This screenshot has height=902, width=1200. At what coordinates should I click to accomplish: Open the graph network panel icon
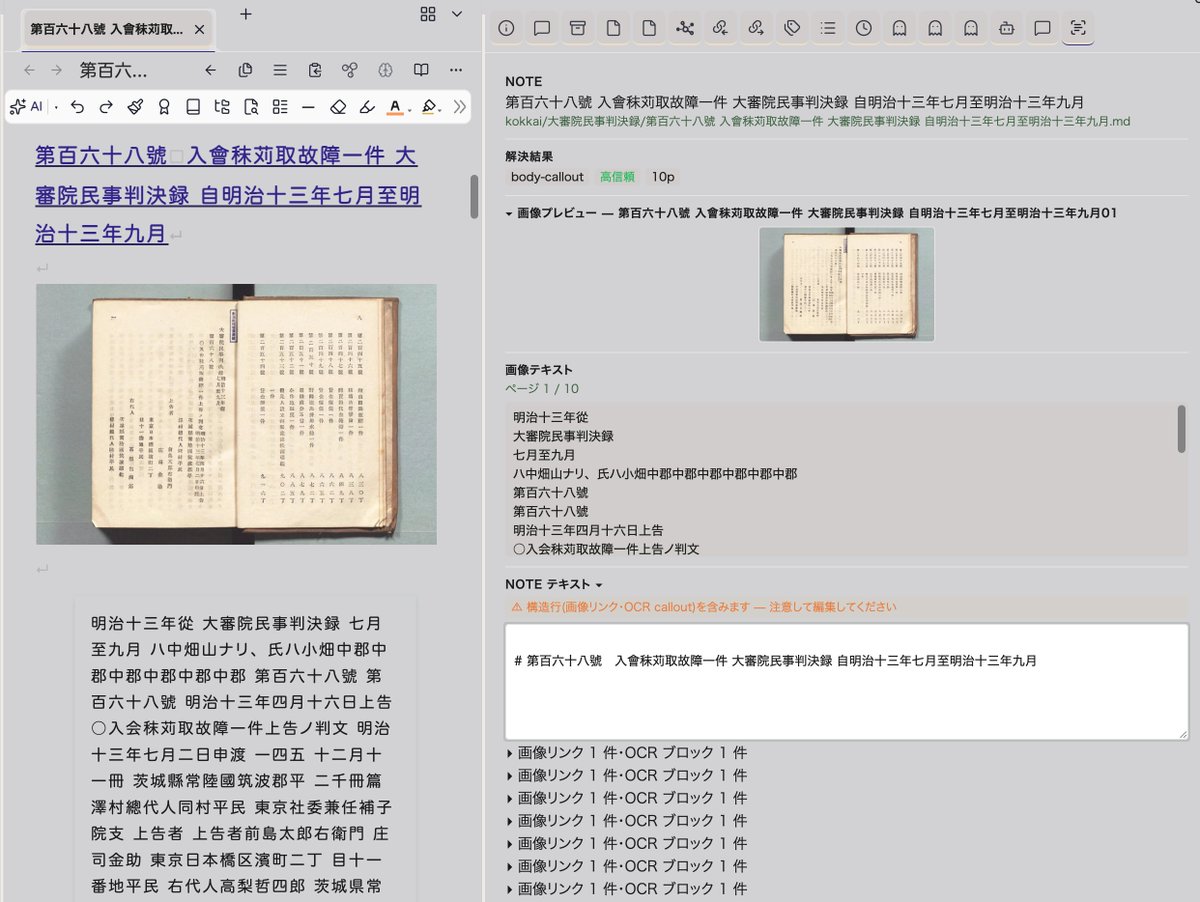pyautogui.click(x=685, y=28)
